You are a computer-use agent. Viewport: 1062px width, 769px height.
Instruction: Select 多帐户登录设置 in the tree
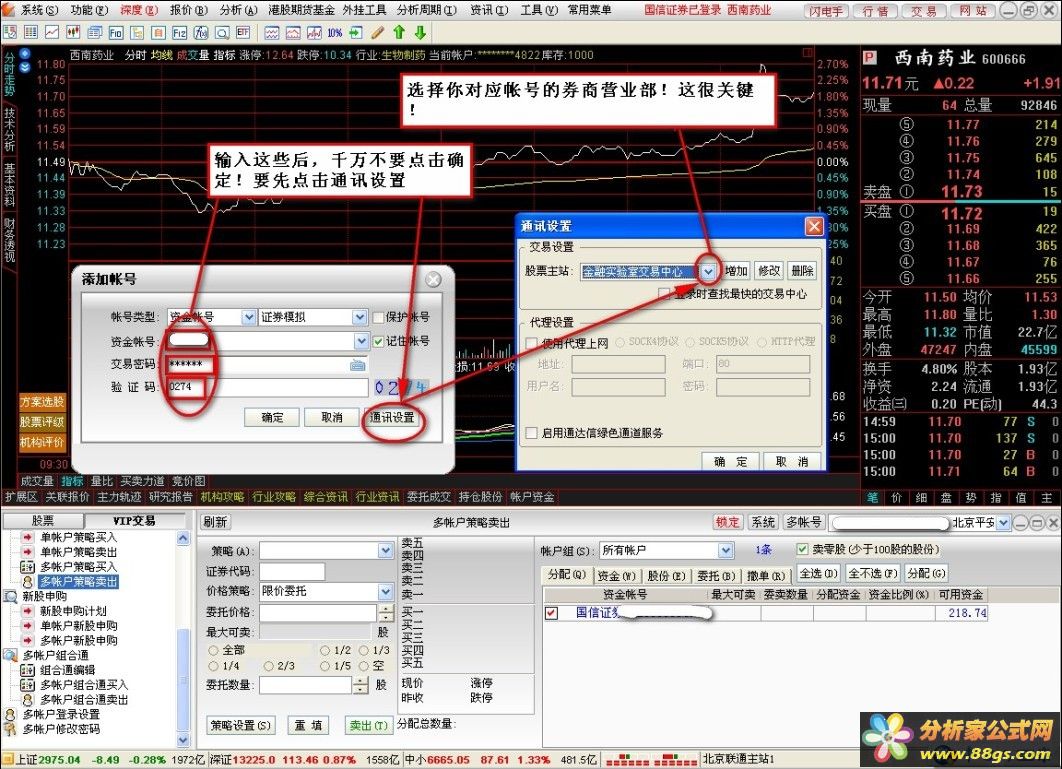pos(61,714)
